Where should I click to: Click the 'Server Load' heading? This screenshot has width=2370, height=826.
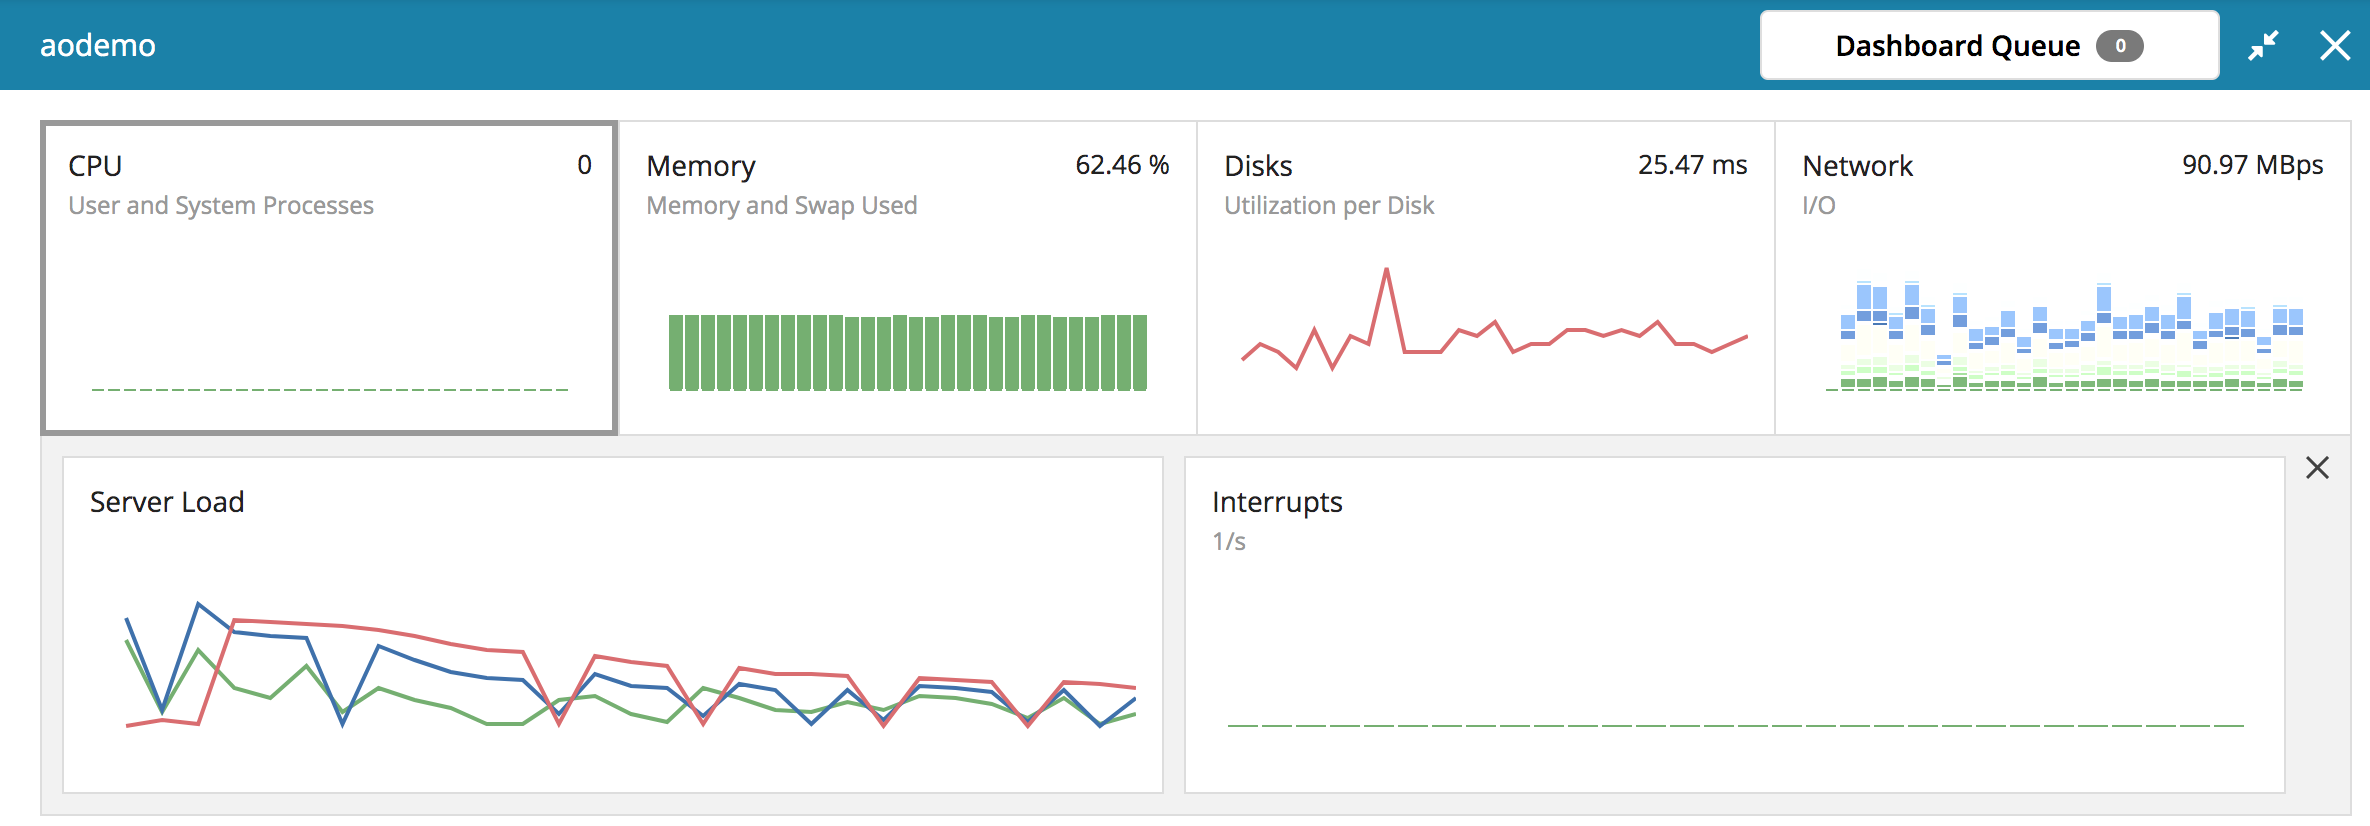click(167, 501)
